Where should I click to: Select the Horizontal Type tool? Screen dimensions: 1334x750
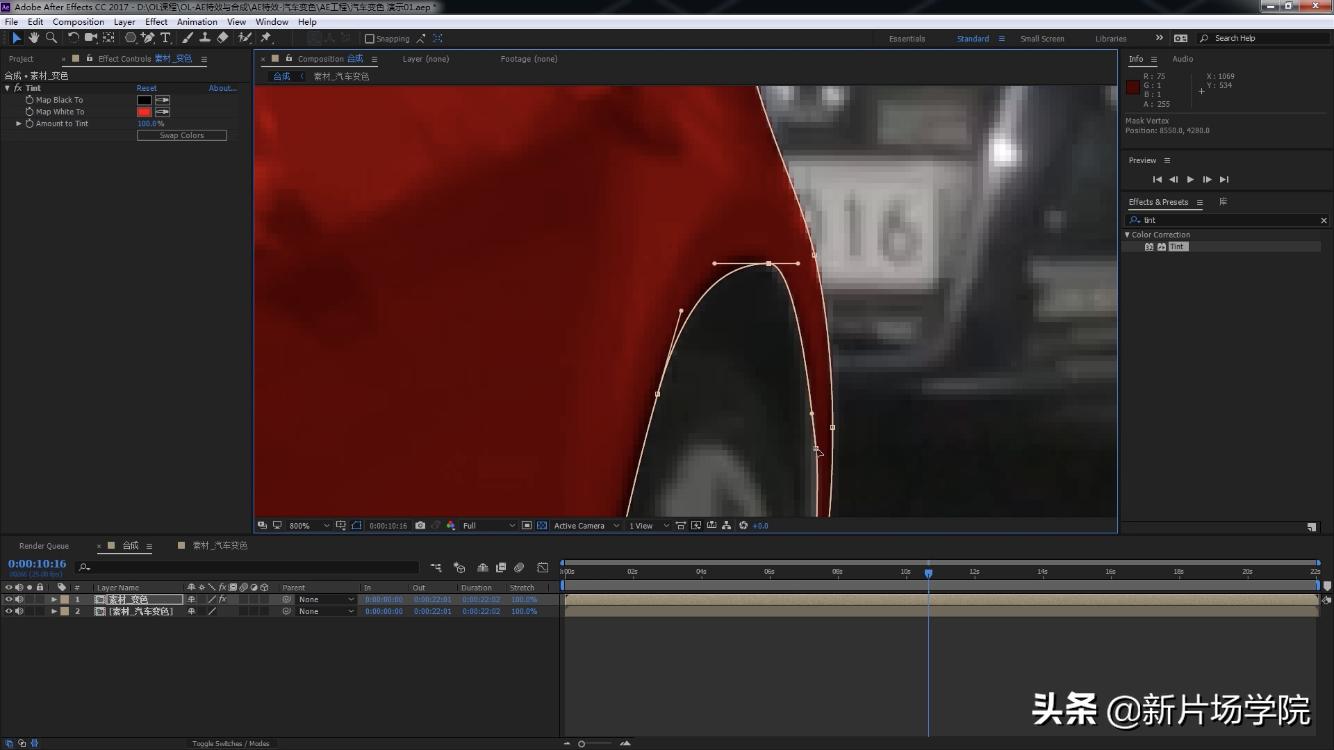click(166, 38)
